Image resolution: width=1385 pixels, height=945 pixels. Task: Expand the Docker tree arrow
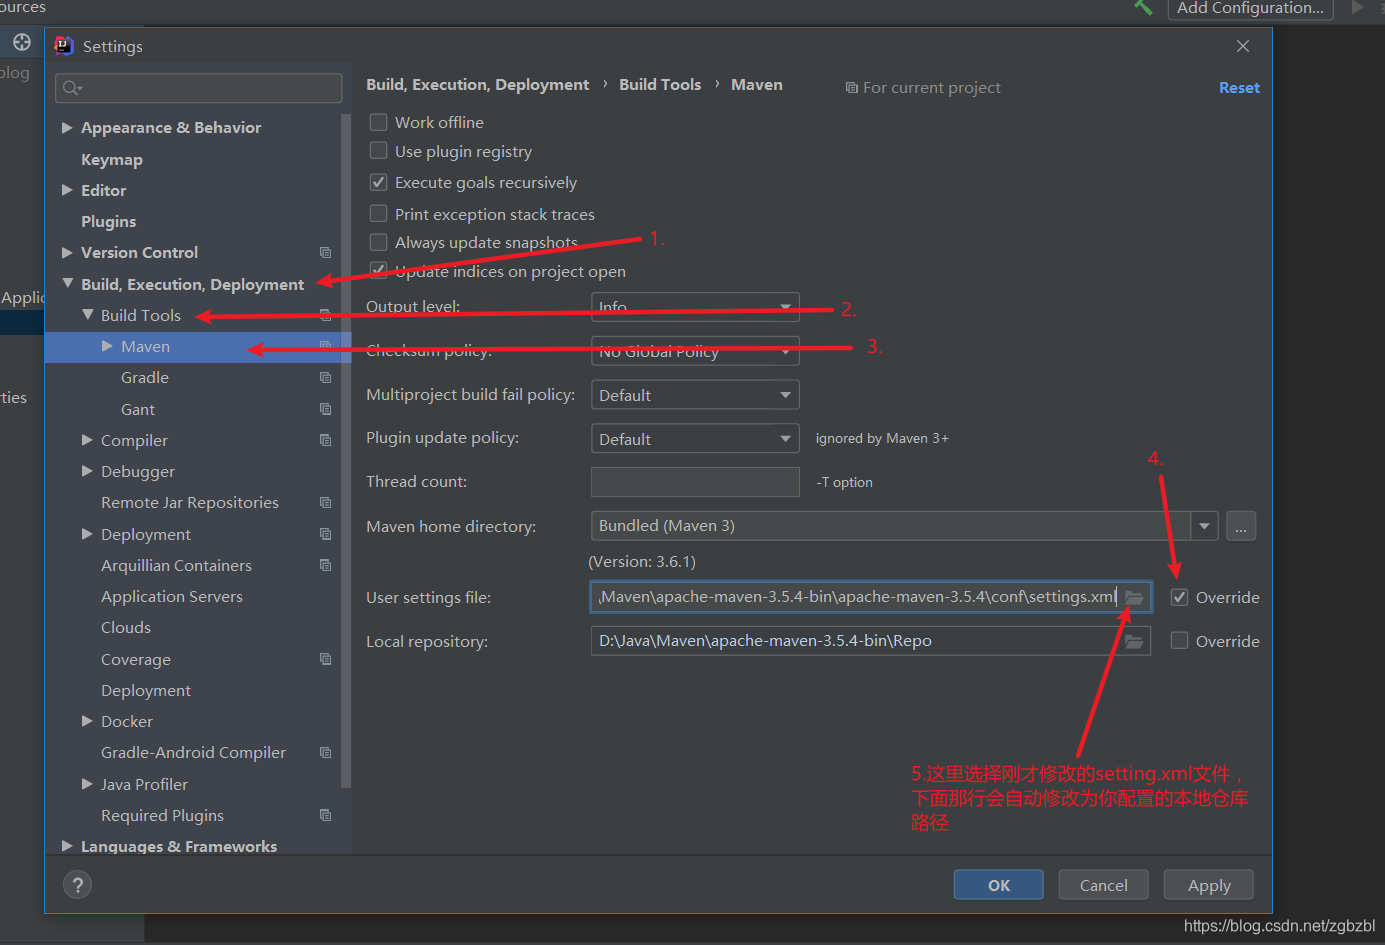[x=87, y=721]
